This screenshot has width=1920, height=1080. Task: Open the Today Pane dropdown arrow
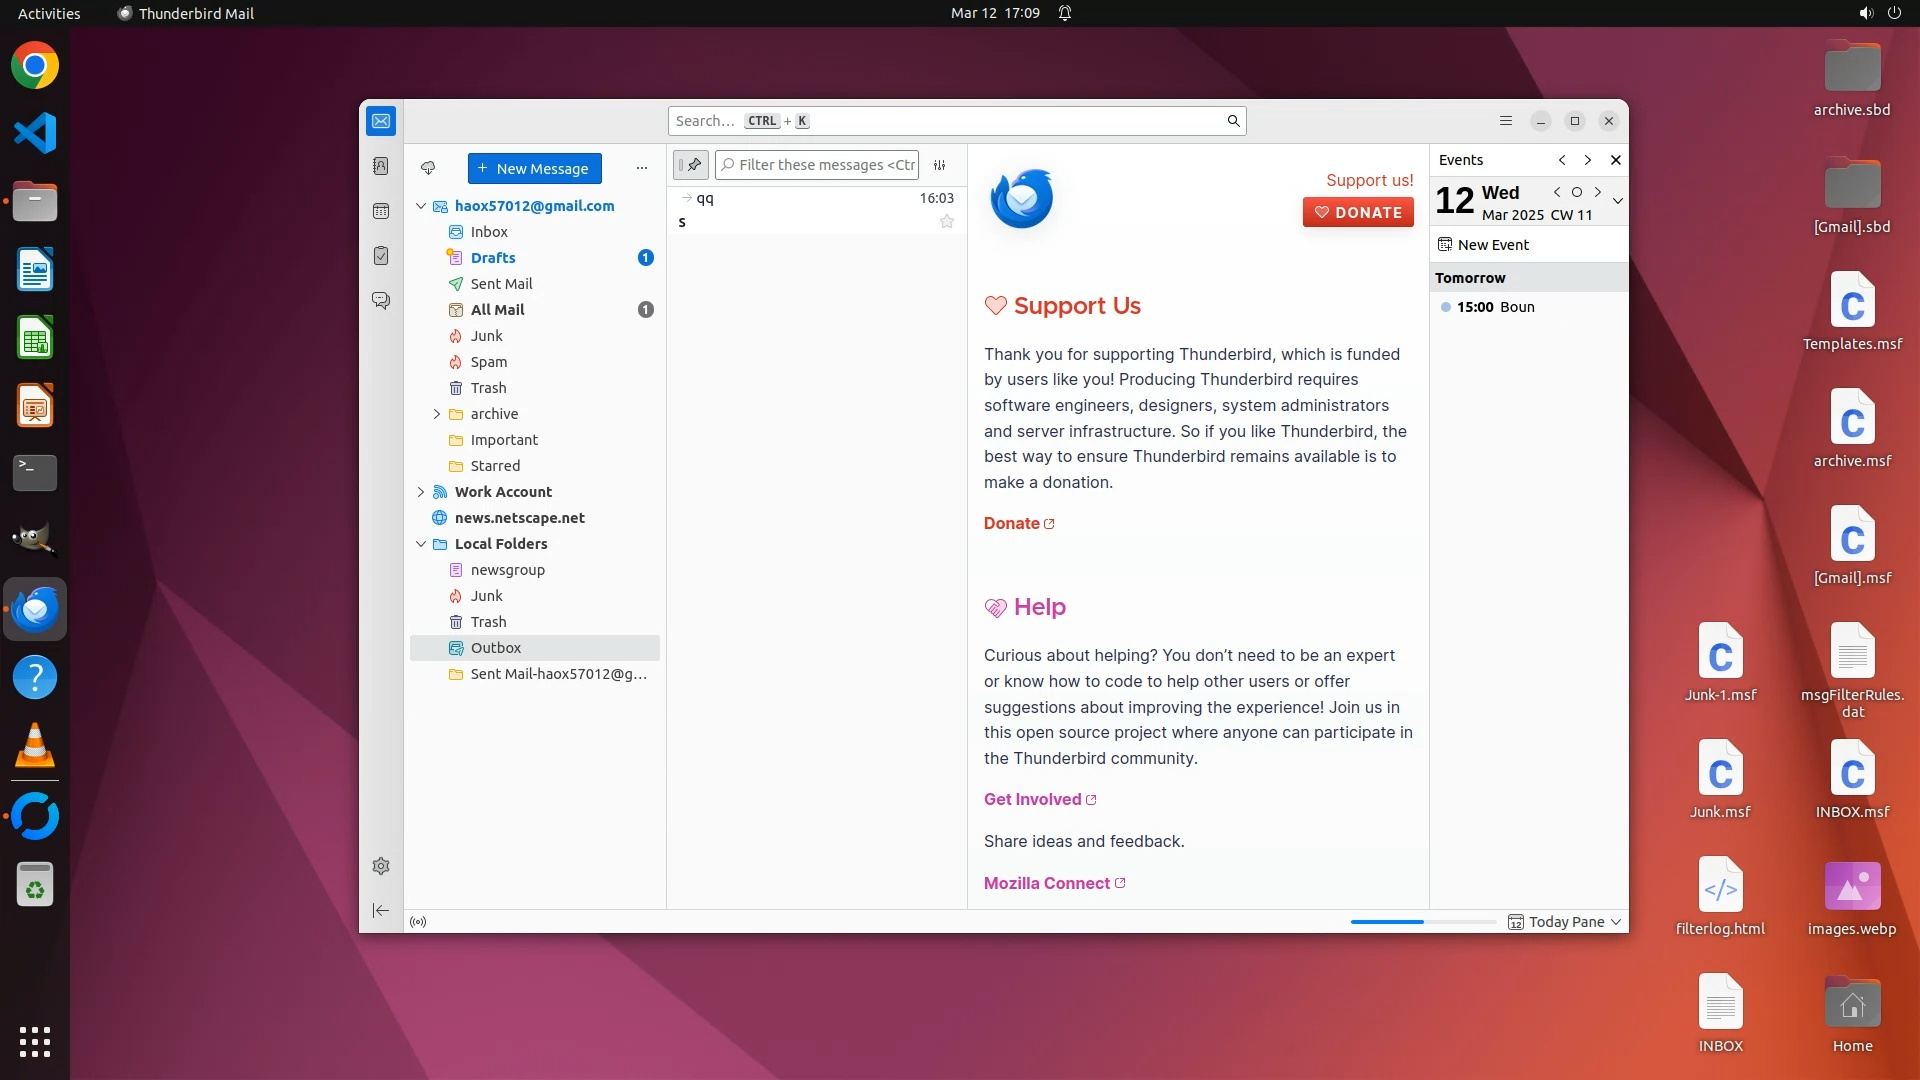(x=1616, y=922)
